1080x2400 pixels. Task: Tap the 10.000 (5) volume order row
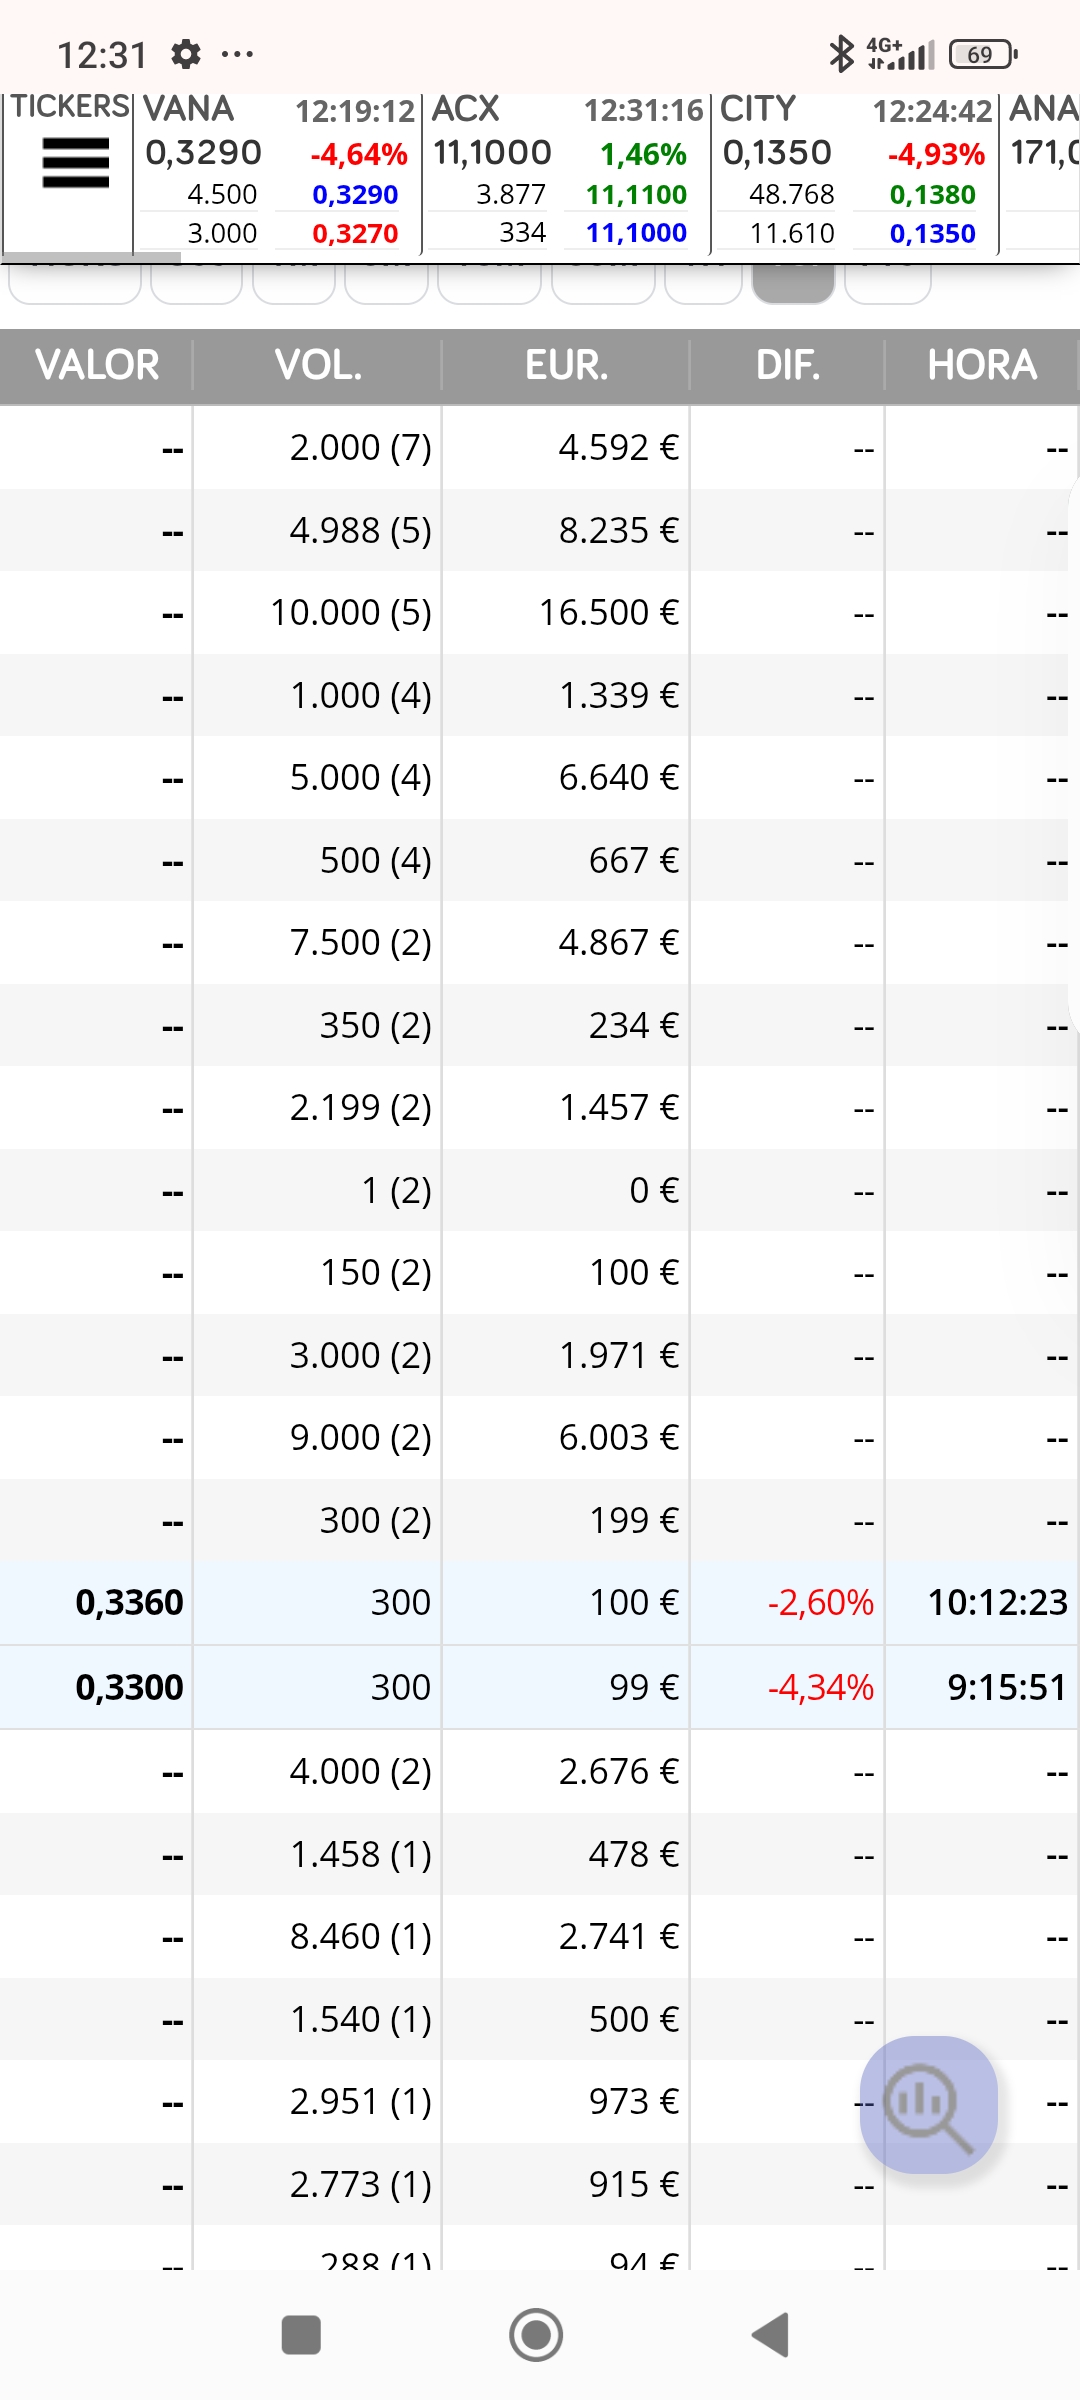[x=540, y=613]
